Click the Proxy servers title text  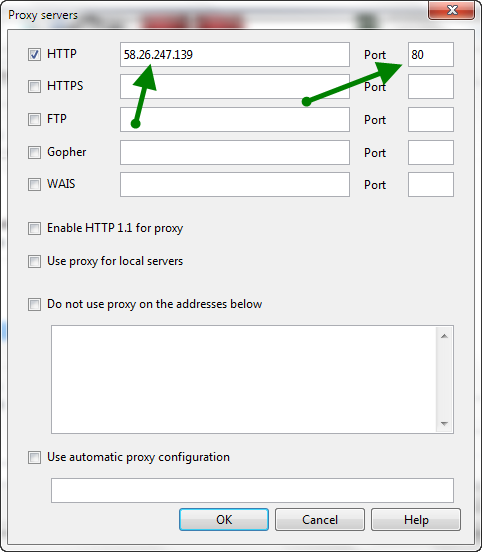(43, 15)
